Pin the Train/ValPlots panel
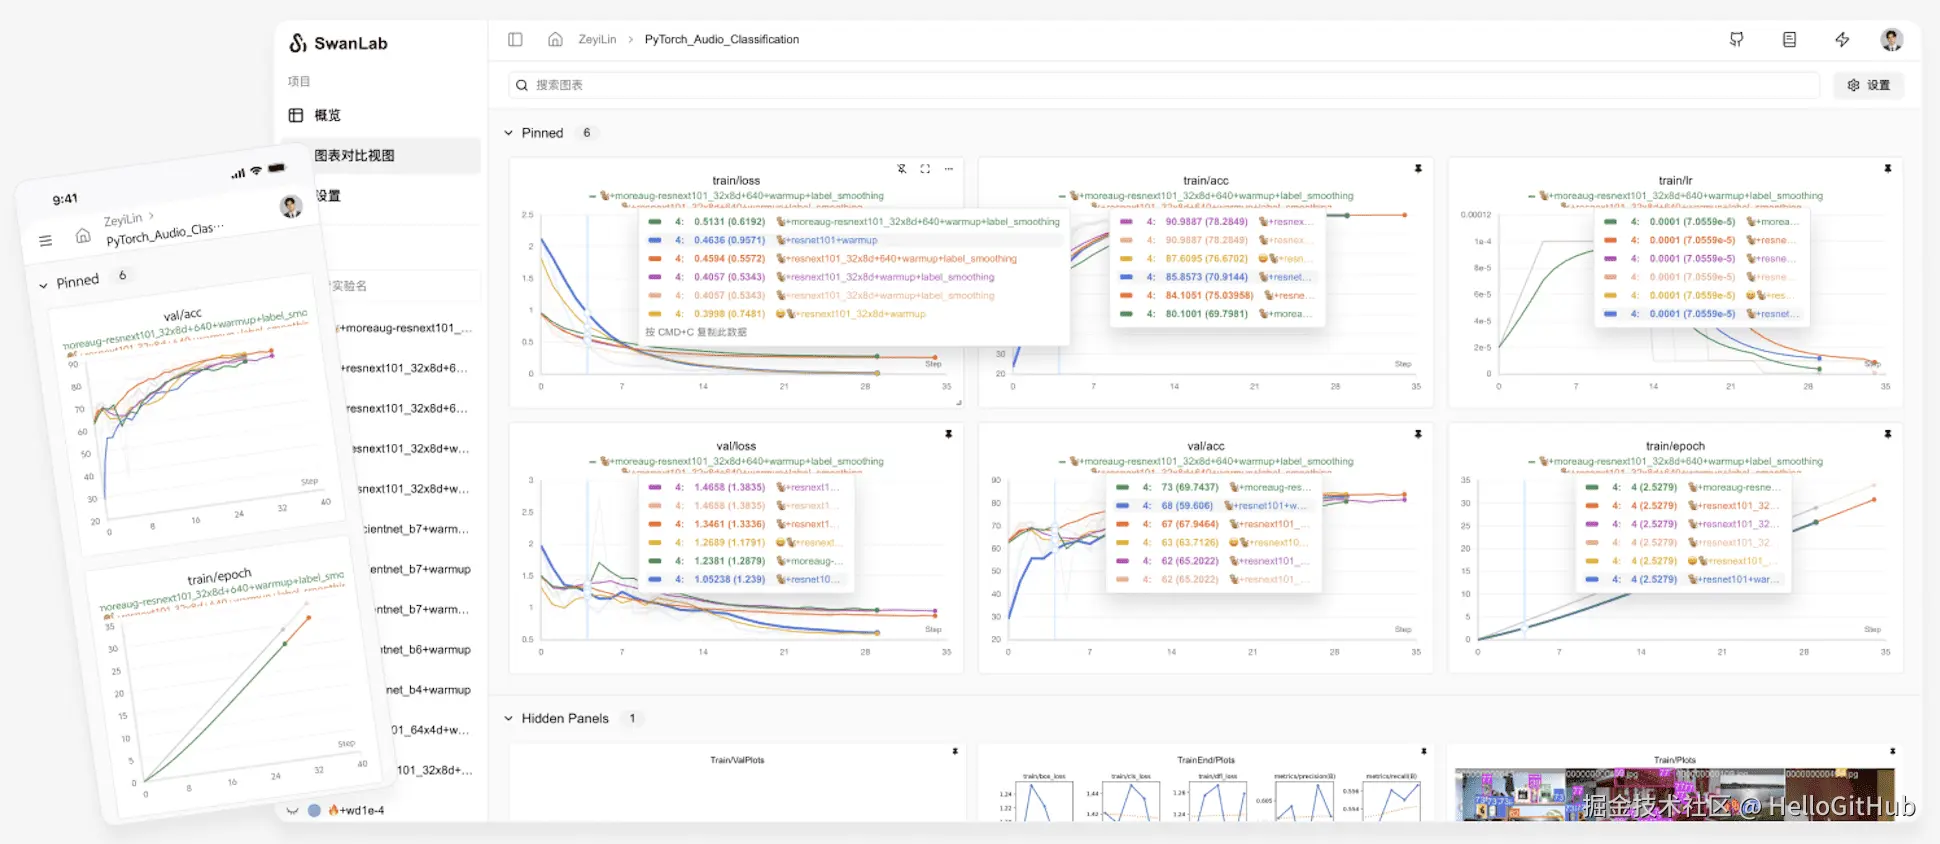The width and height of the screenshot is (1940, 844). click(955, 751)
